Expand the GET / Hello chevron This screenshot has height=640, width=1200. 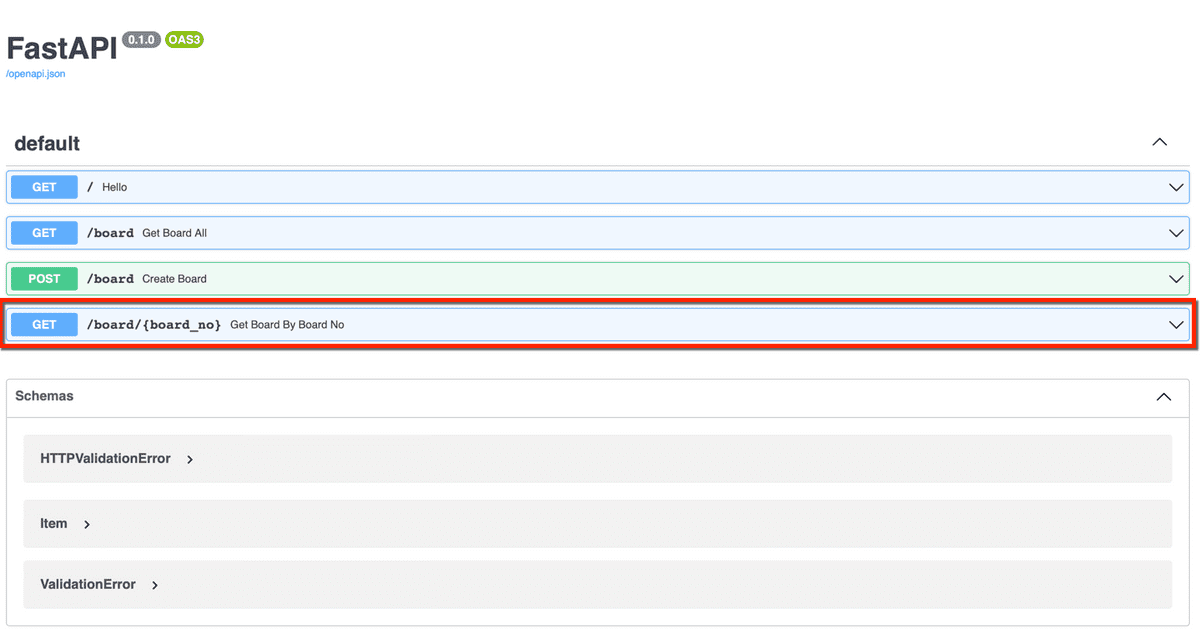click(1176, 187)
